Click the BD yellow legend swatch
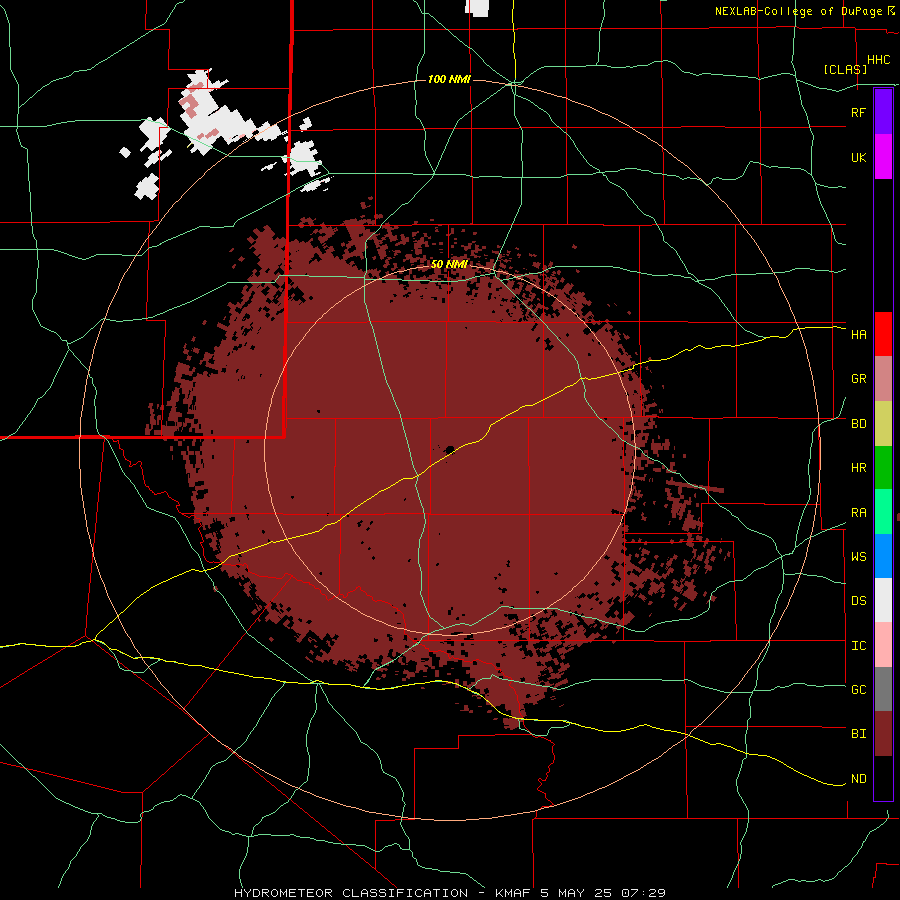Viewport: 900px width, 900px height. click(883, 424)
